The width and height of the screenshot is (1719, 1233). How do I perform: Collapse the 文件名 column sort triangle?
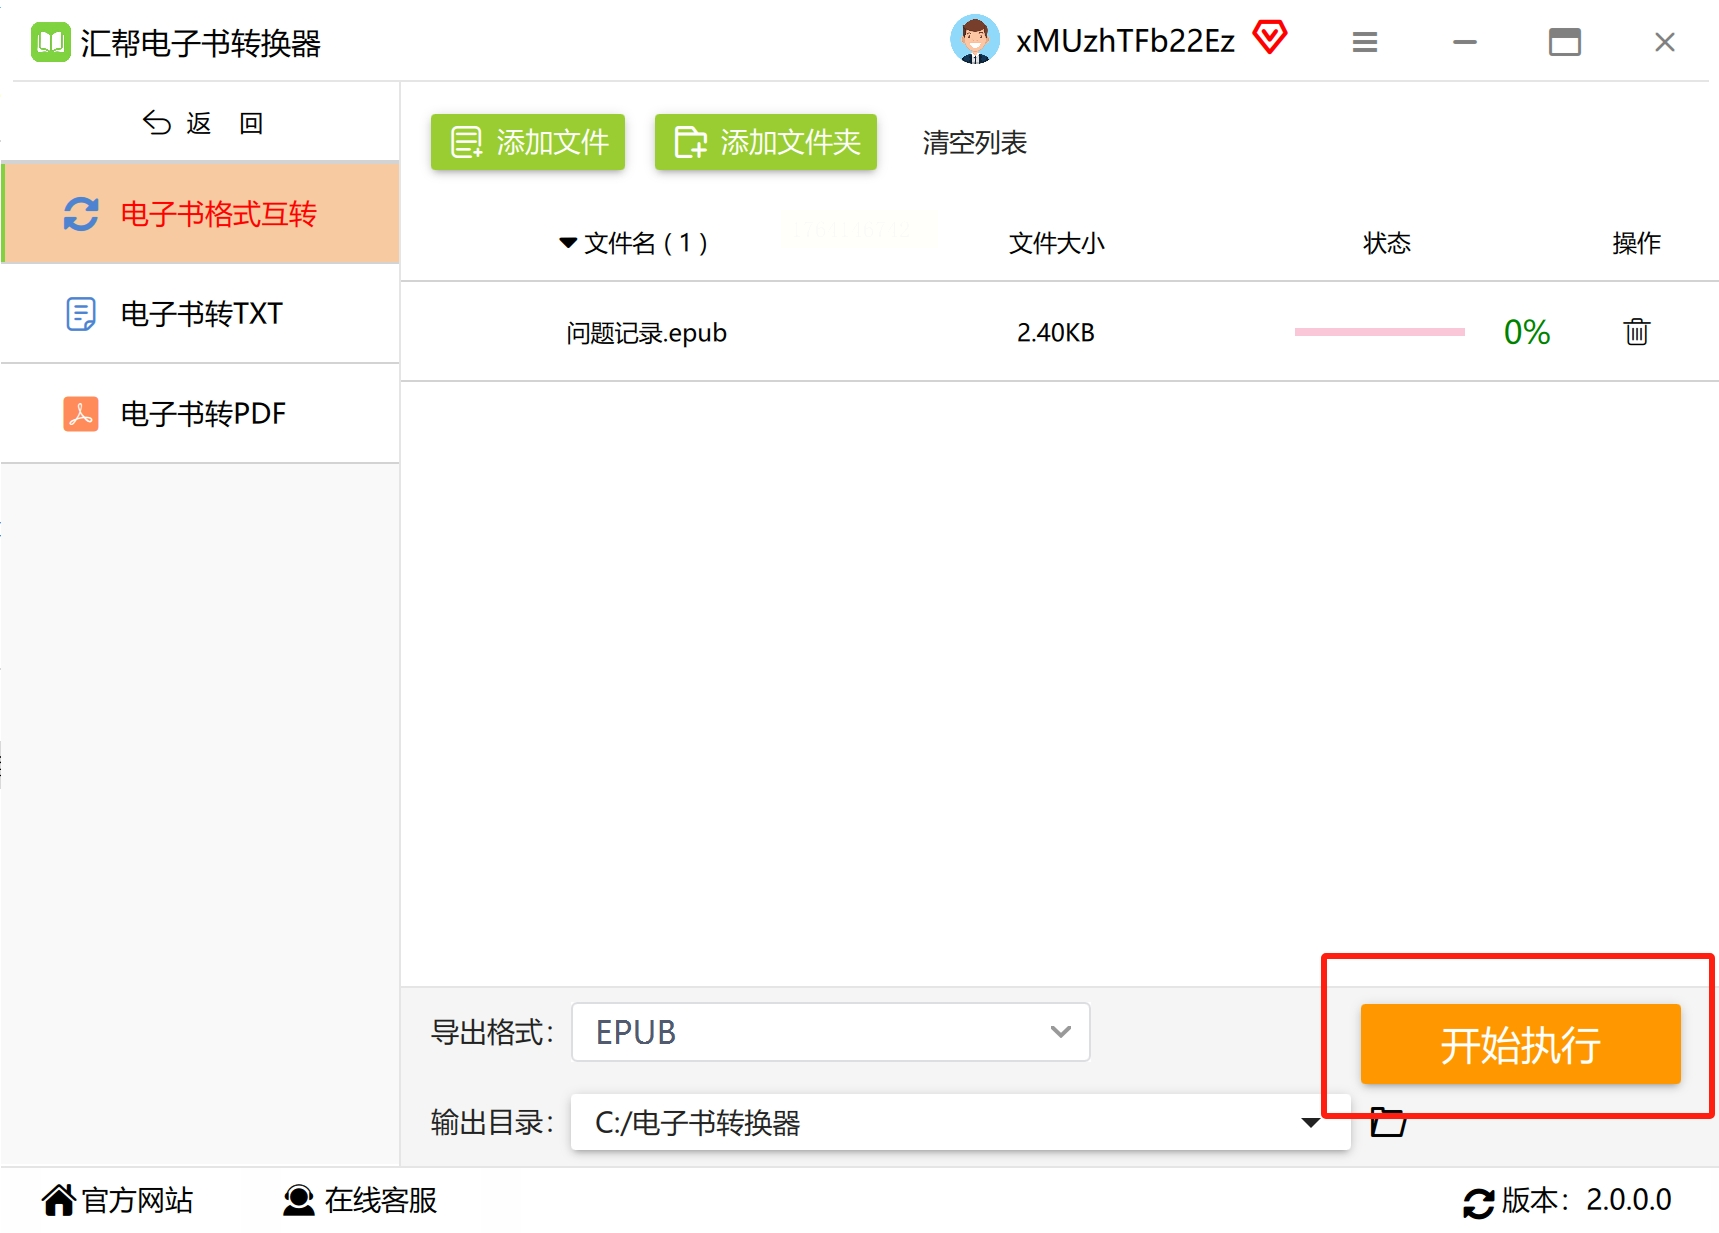(568, 243)
